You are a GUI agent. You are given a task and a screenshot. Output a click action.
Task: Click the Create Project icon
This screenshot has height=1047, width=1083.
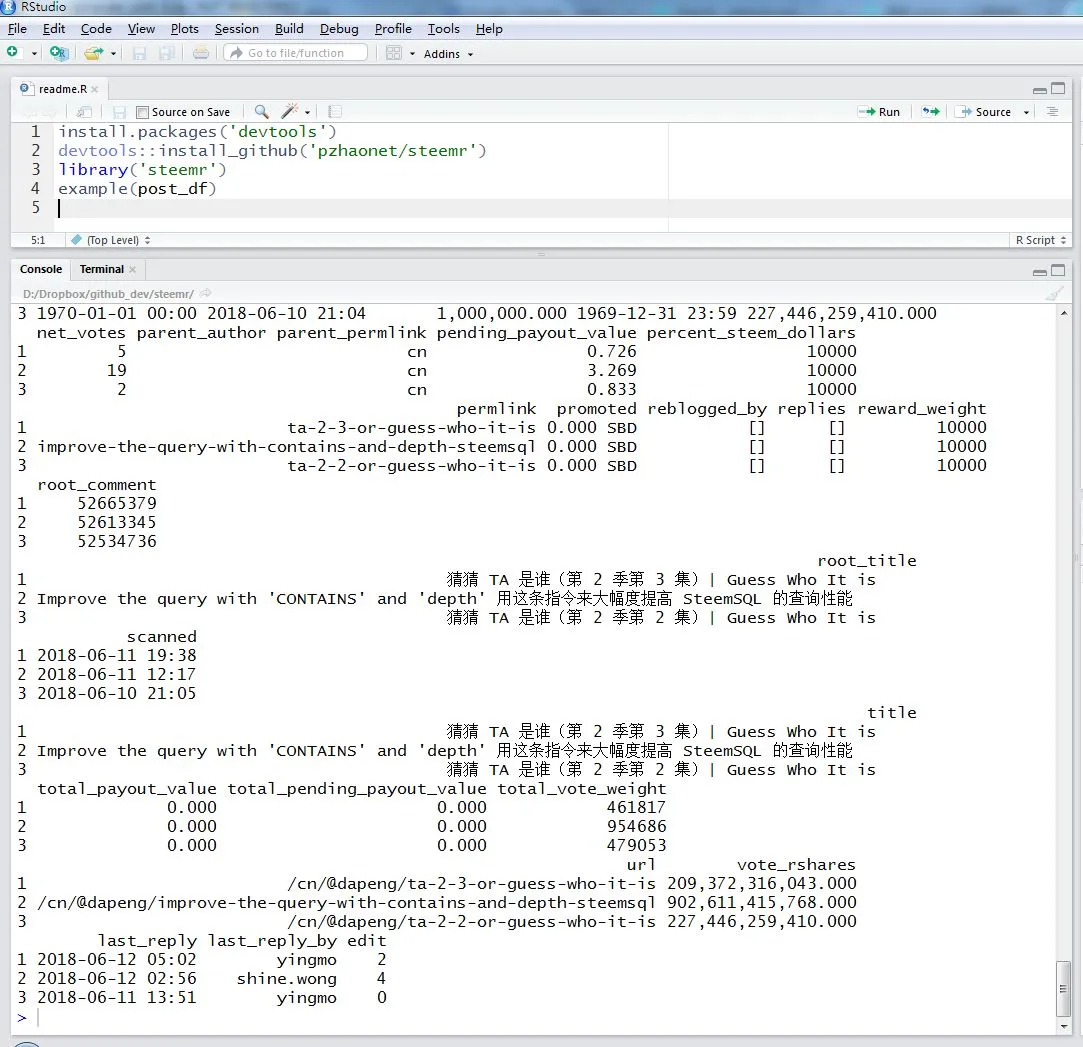59,53
